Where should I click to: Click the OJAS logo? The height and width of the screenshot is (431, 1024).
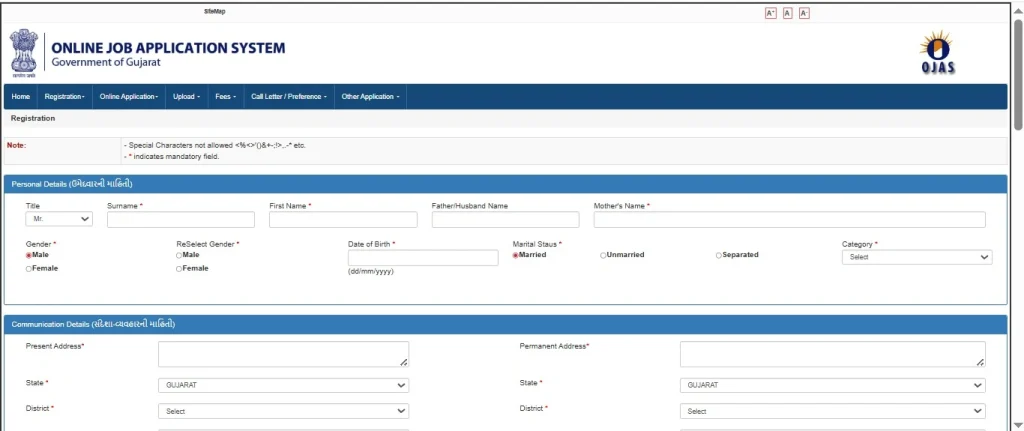click(x=937, y=52)
